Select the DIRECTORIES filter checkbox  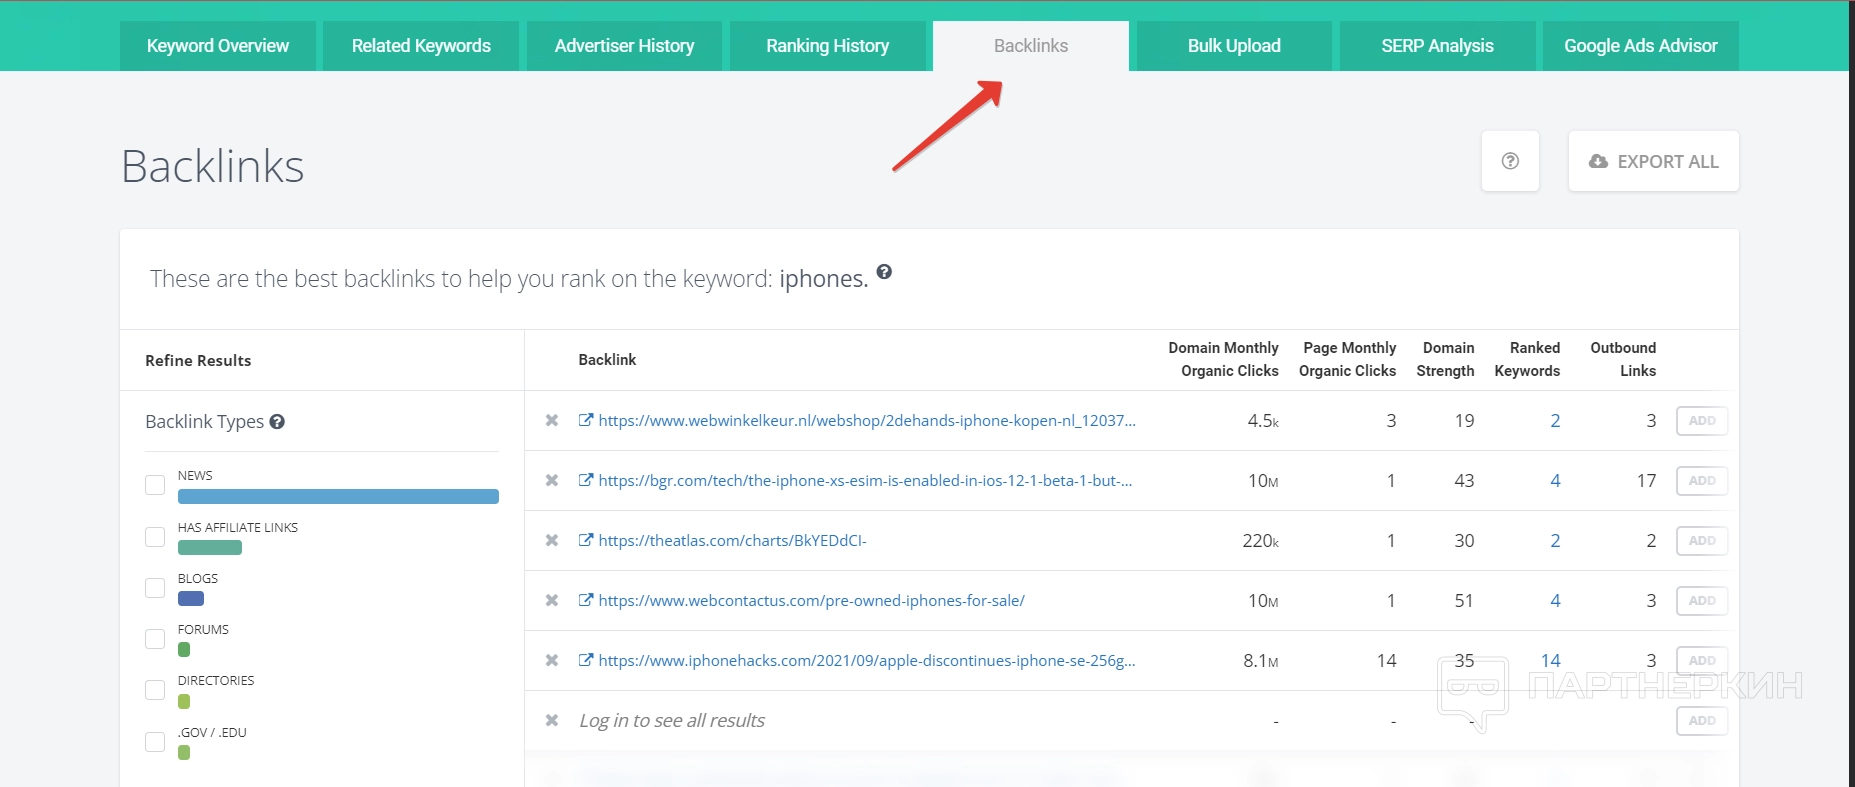coord(155,690)
